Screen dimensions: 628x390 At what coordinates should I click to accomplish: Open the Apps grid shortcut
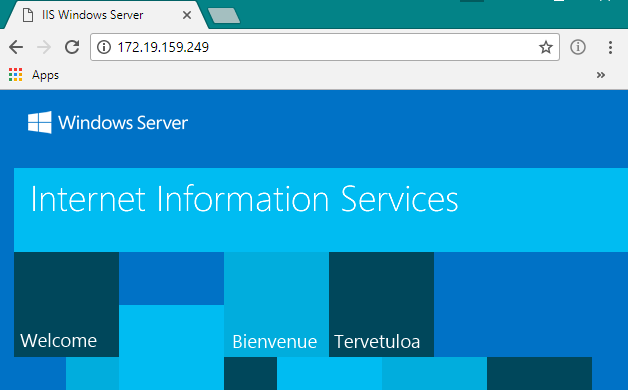coord(34,75)
